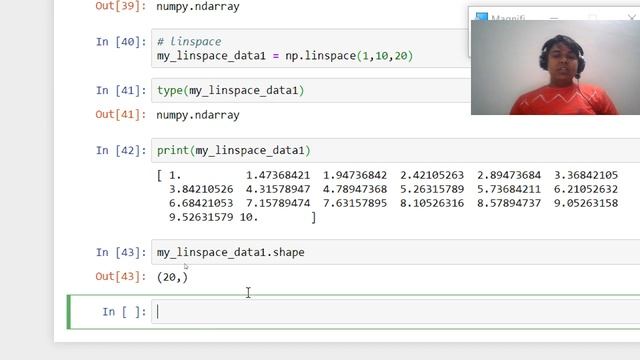The width and height of the screenshot is (640, 360).
Task: Click the webcam video overlay
Action: pyautogui.click(x=556, y=67)
